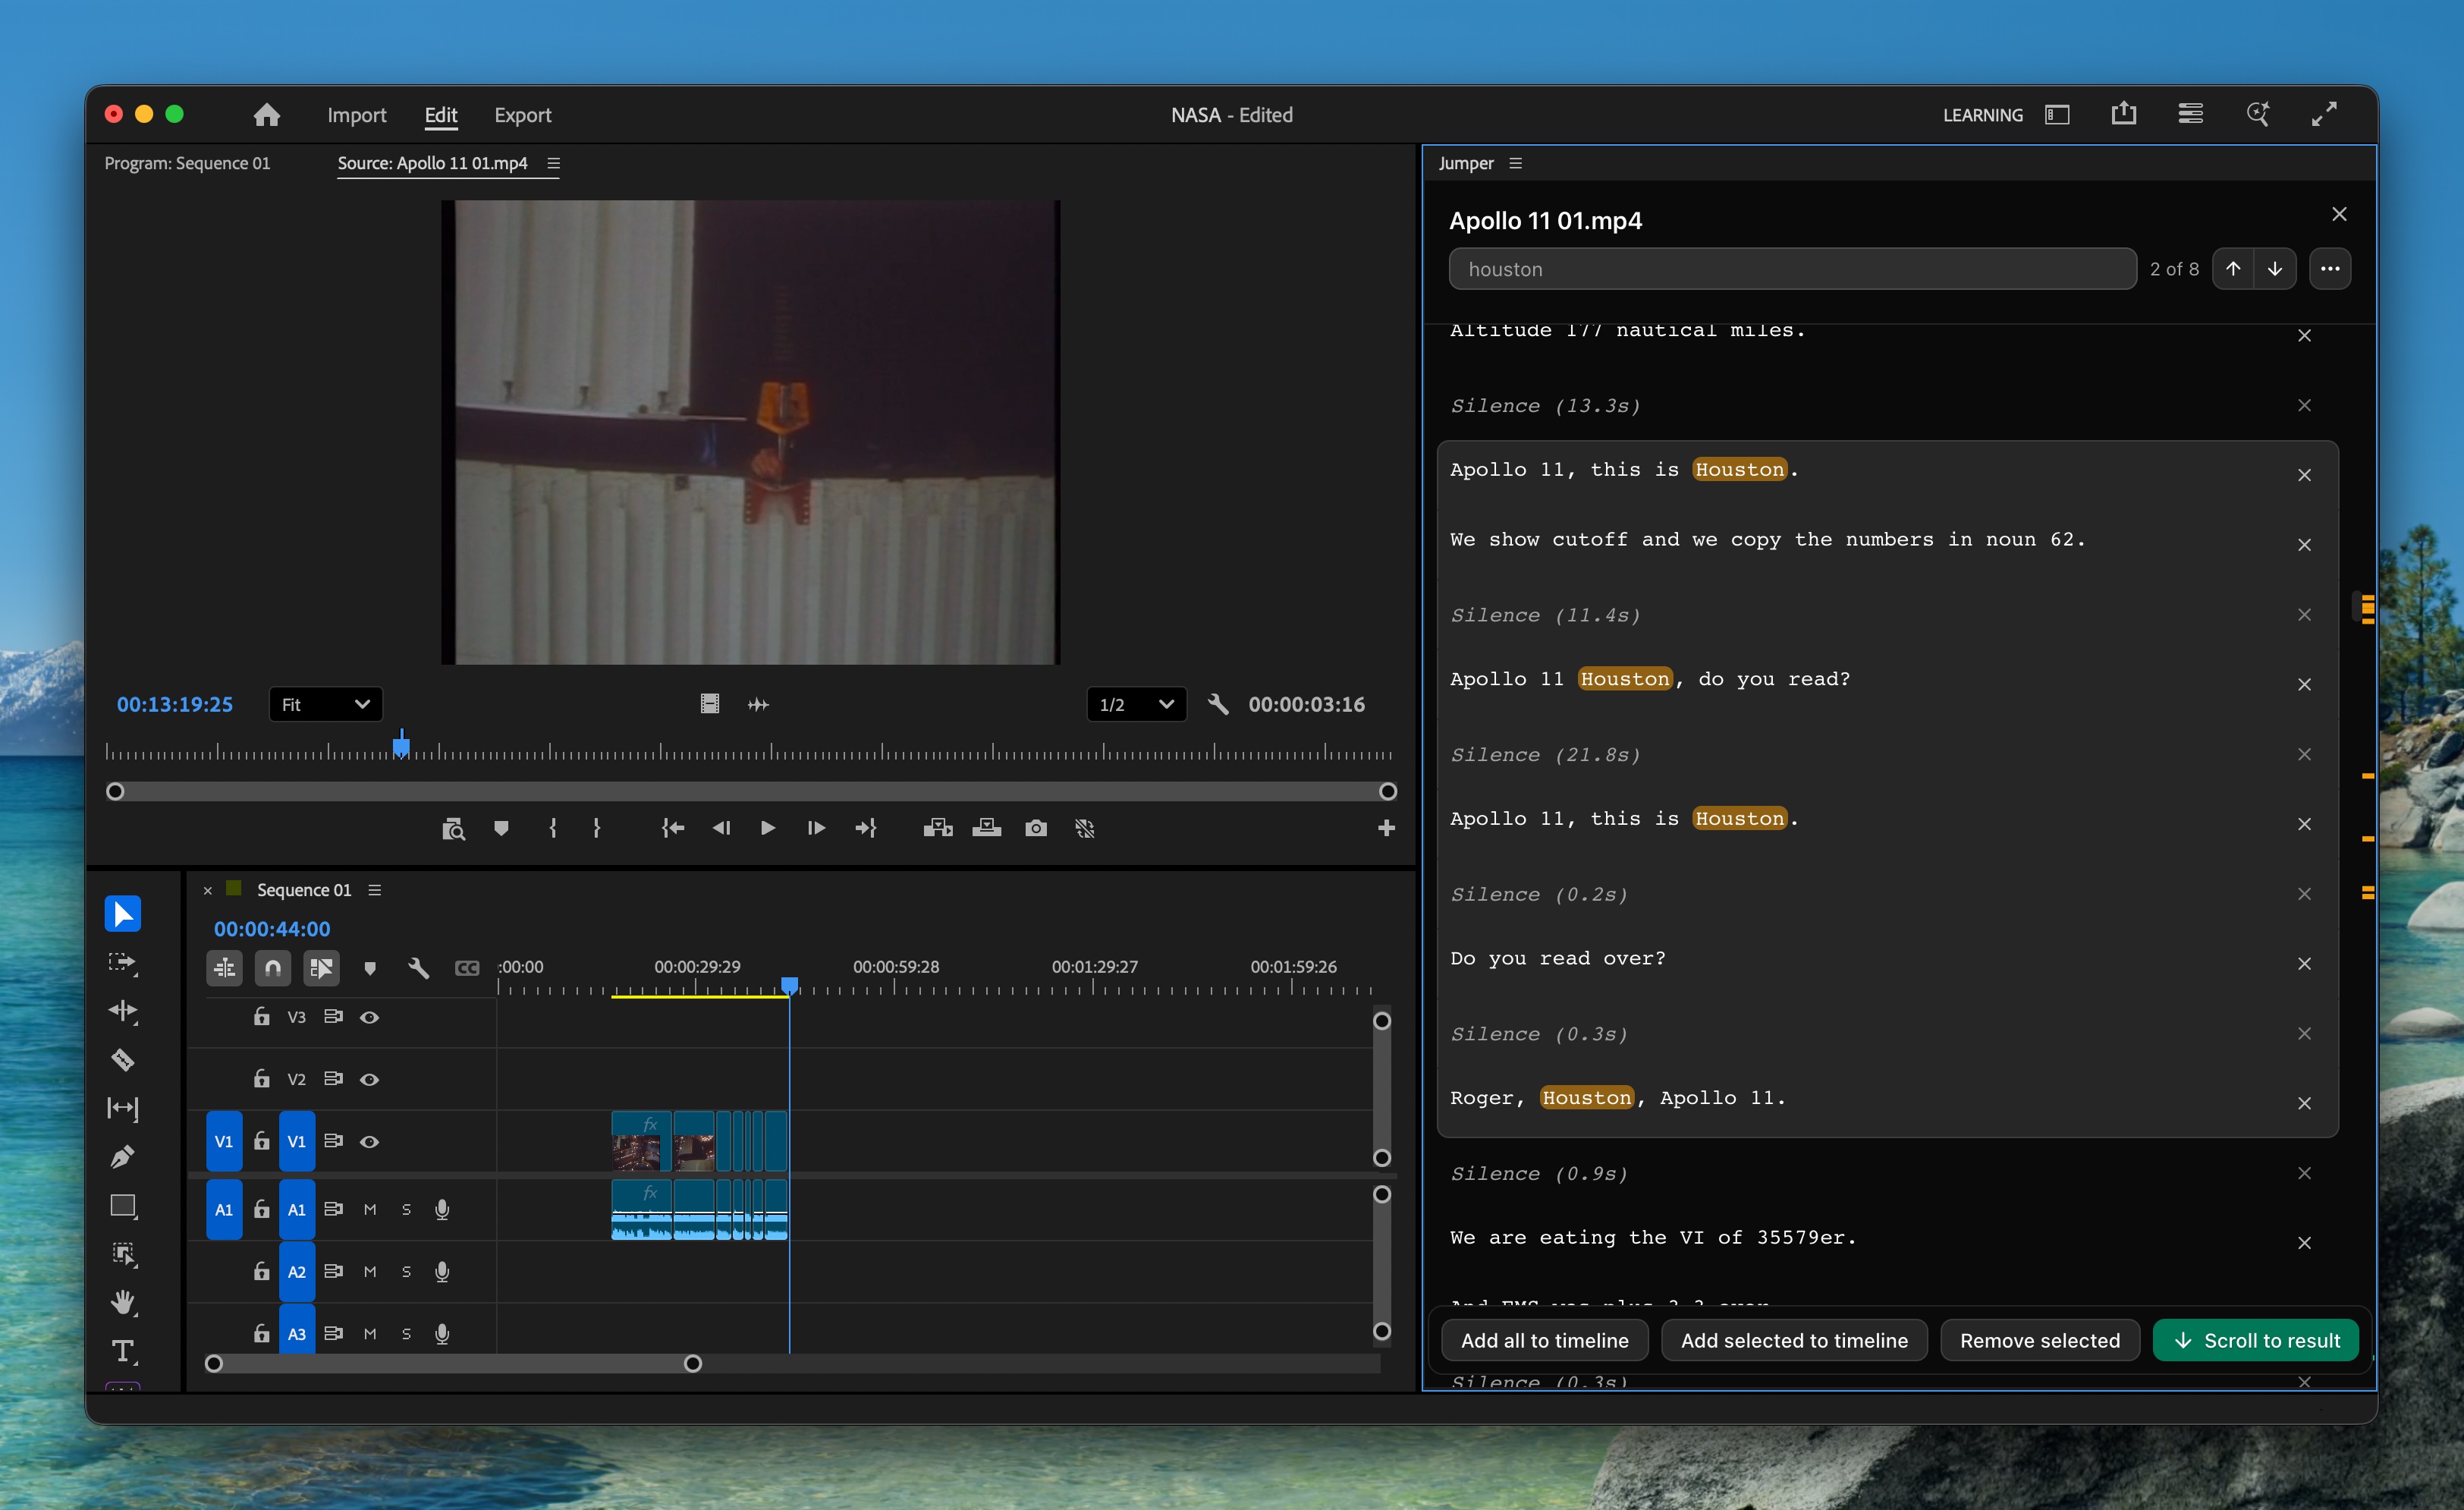Open the 1/2 playback resolution dropdown

tap(1135, 704)
